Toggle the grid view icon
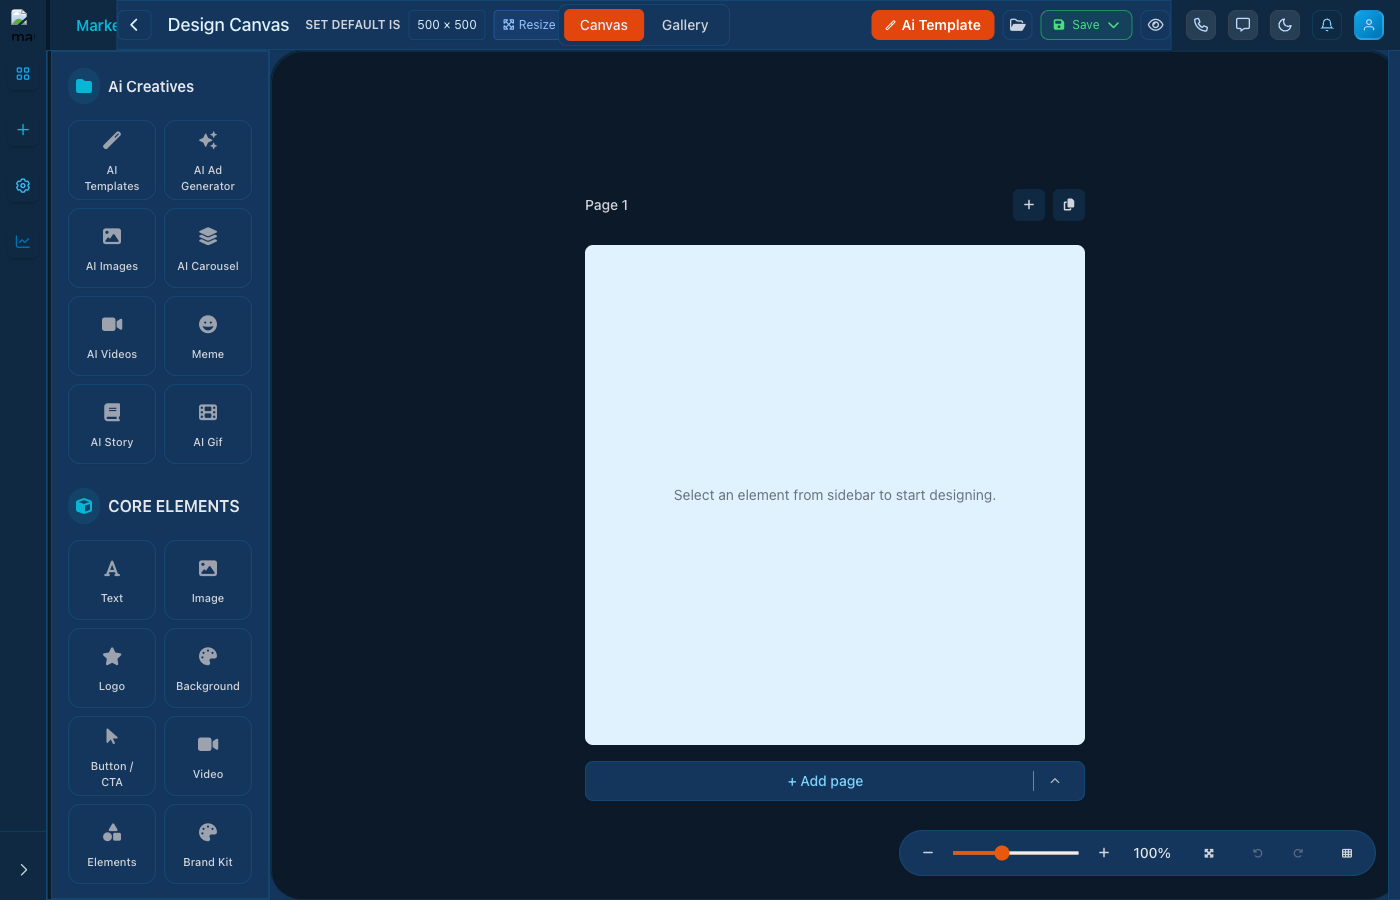 click(x=1347, y=853)
